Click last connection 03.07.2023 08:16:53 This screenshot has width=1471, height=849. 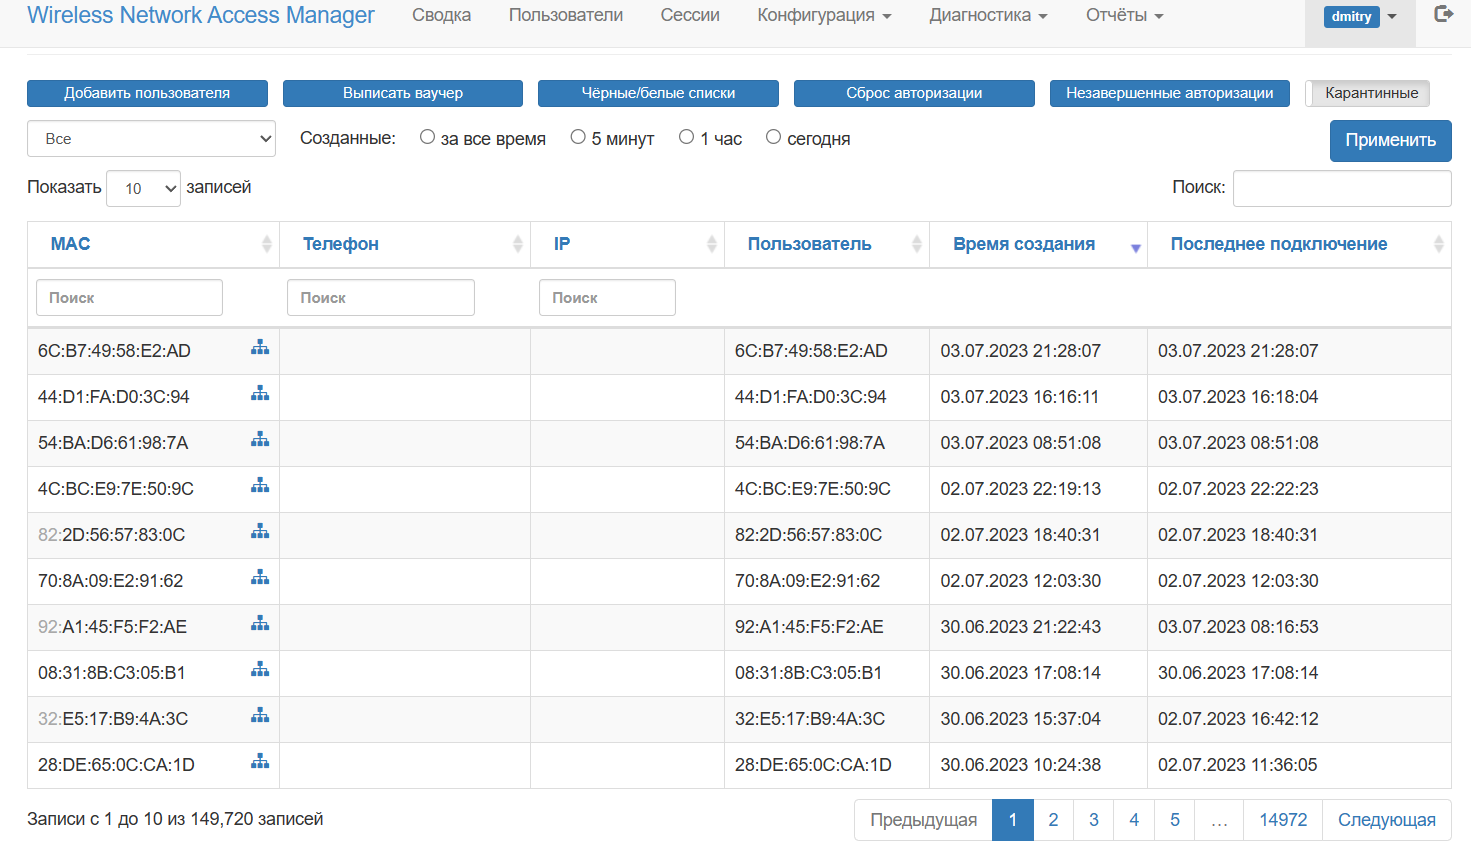(1238, 627)
